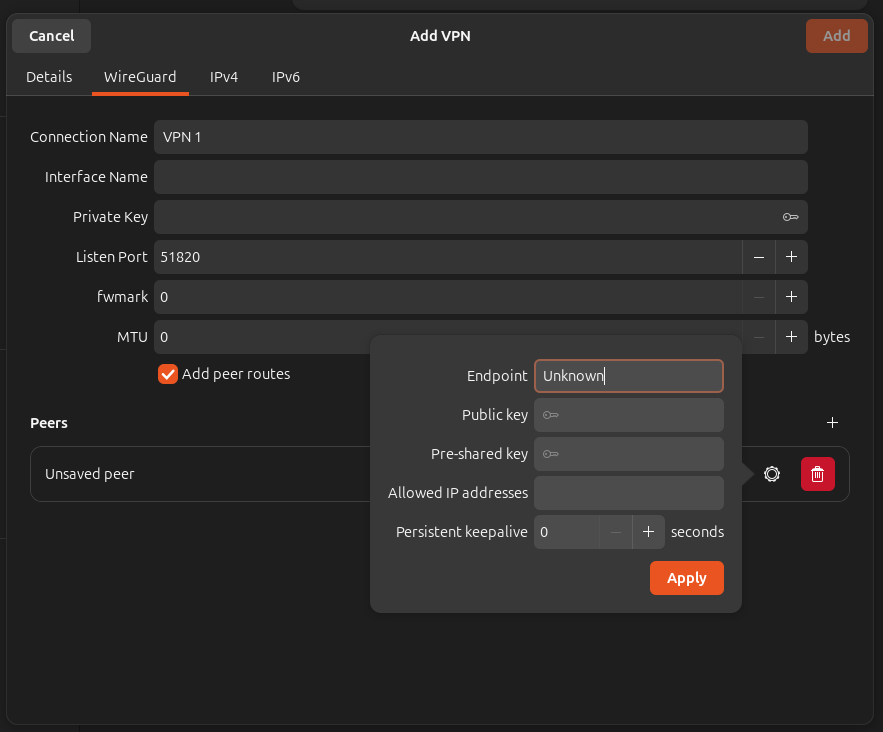
Task: Click the fwmark value field
Action: (448, 297)
